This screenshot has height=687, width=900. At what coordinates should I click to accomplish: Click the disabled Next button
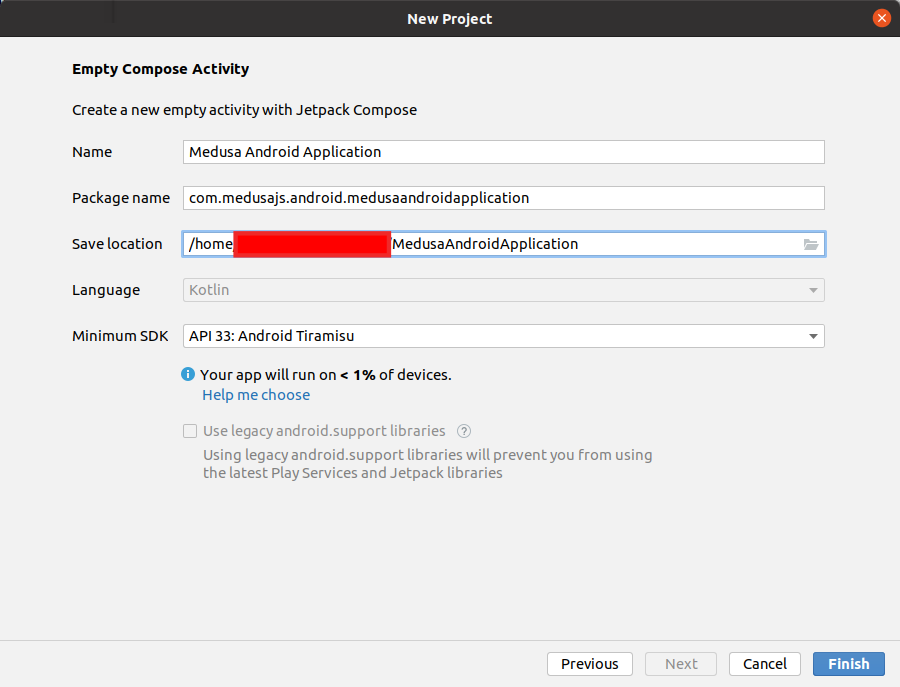point(681,664)
